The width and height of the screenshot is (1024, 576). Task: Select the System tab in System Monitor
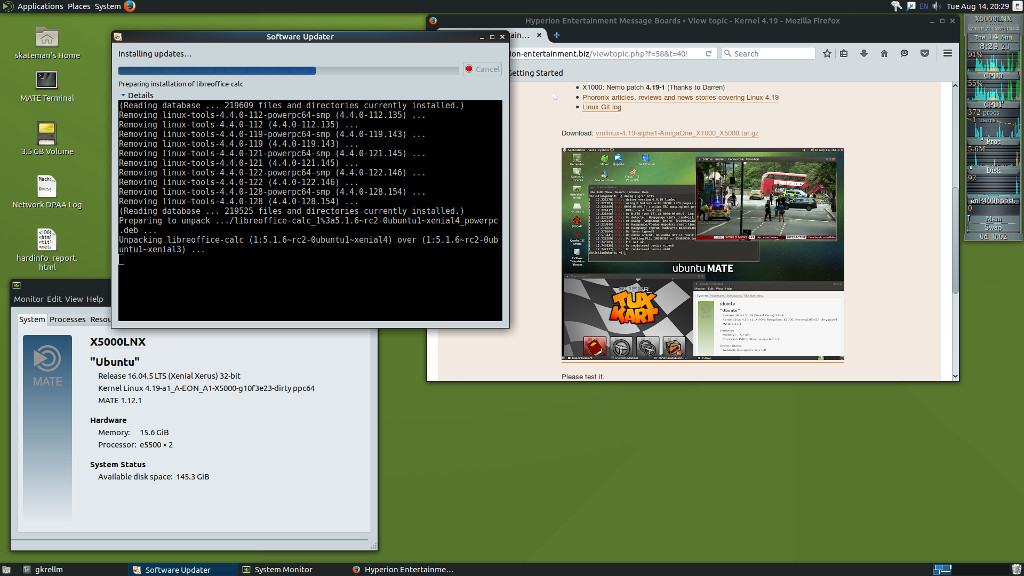point(31,319)
